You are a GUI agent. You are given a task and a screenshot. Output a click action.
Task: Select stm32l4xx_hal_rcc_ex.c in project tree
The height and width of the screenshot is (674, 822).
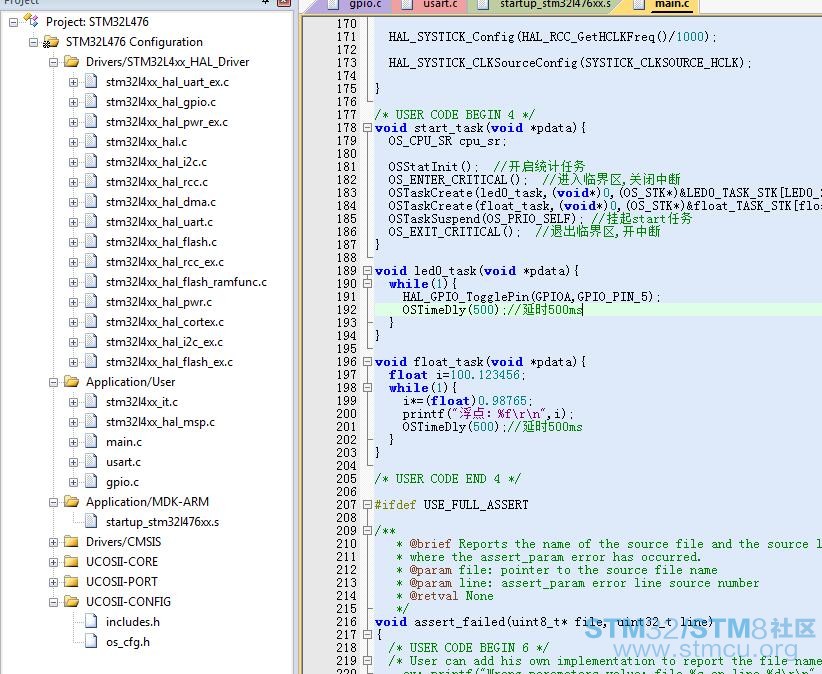[x=165, y=262]
